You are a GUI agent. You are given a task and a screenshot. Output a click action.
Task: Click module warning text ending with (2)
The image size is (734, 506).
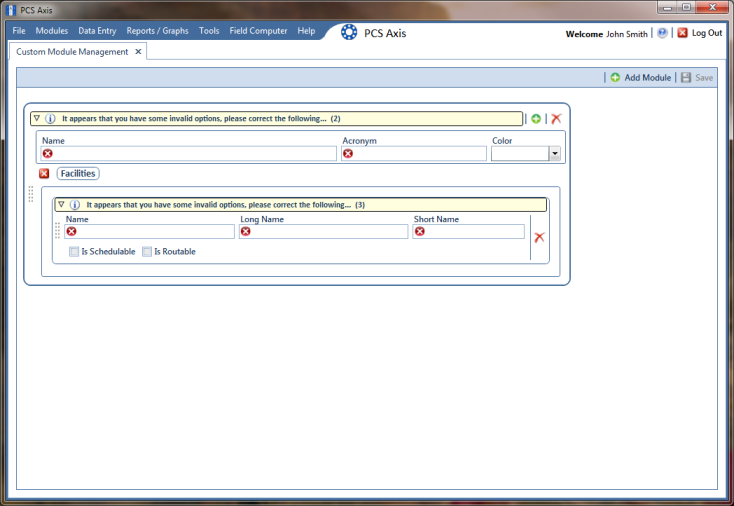click(x=201, y=119)
